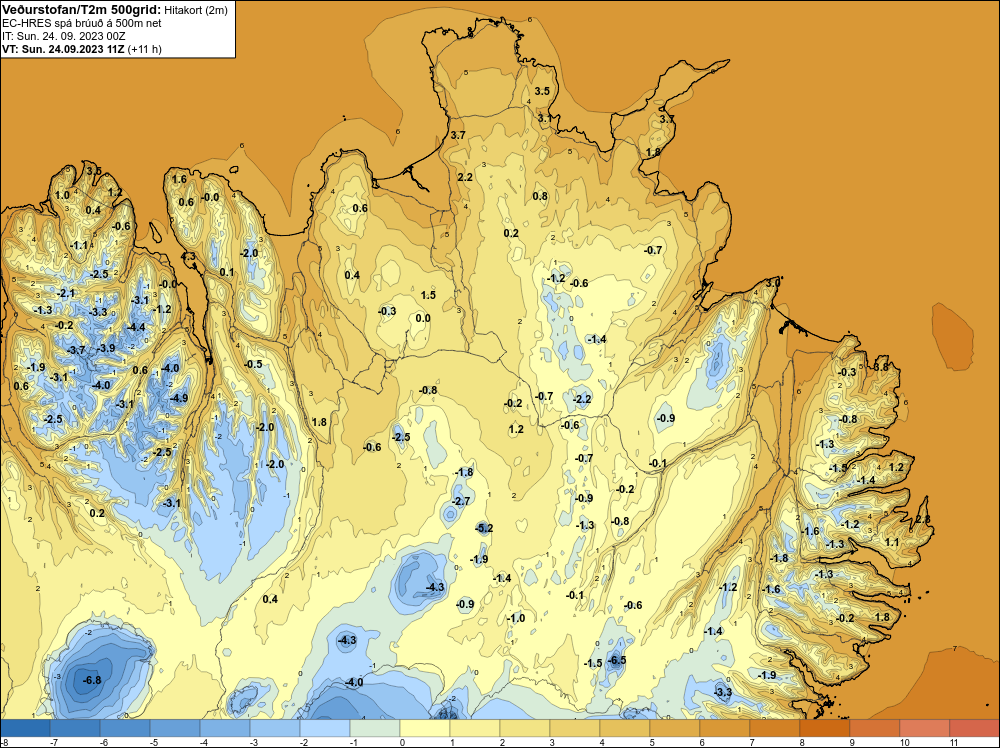
Task: Click the 1.6 temperature label
Action: point(179,179)
